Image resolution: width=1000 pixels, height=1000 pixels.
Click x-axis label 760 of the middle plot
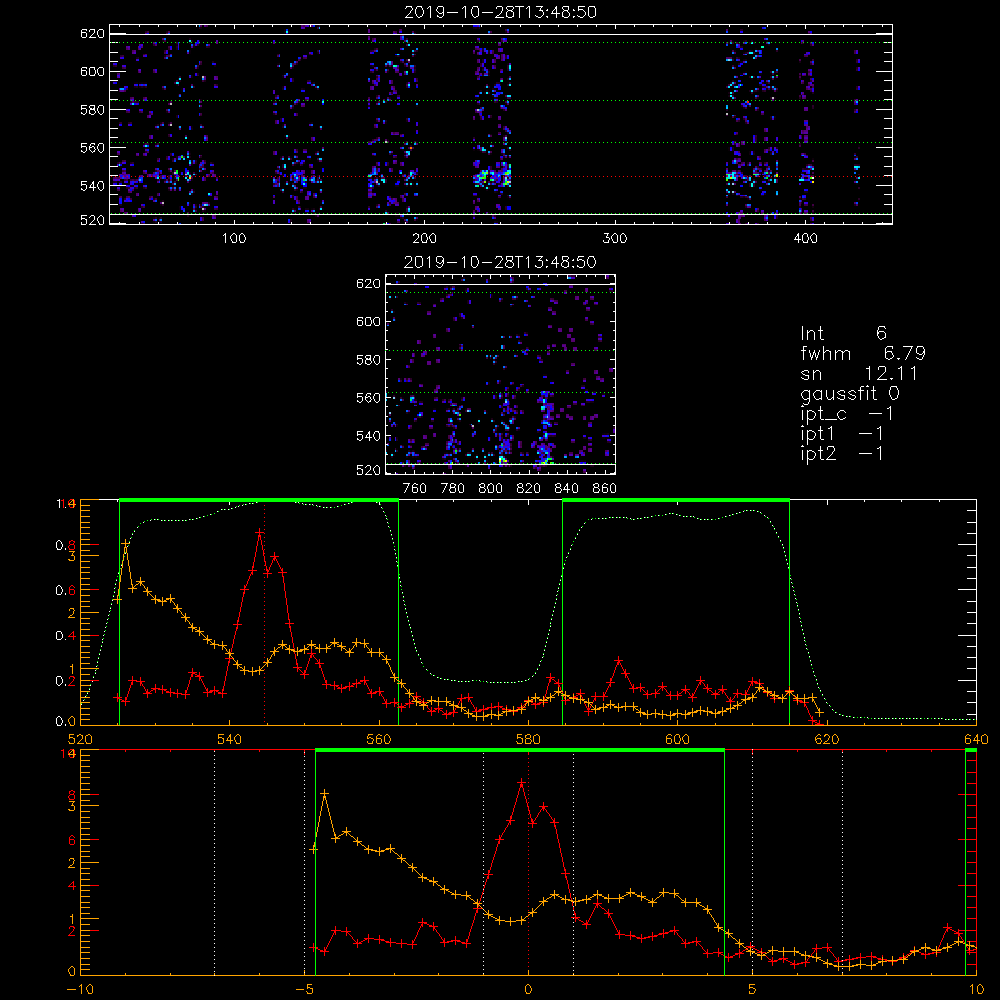click(x=415, y=489)
